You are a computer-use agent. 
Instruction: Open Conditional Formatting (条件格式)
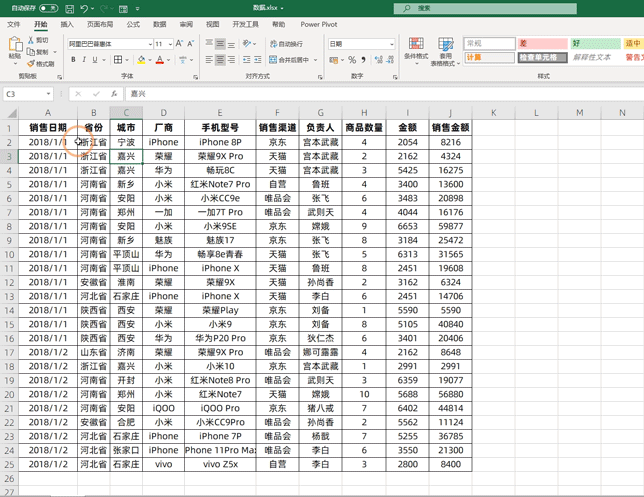click(x=416, y=51)
